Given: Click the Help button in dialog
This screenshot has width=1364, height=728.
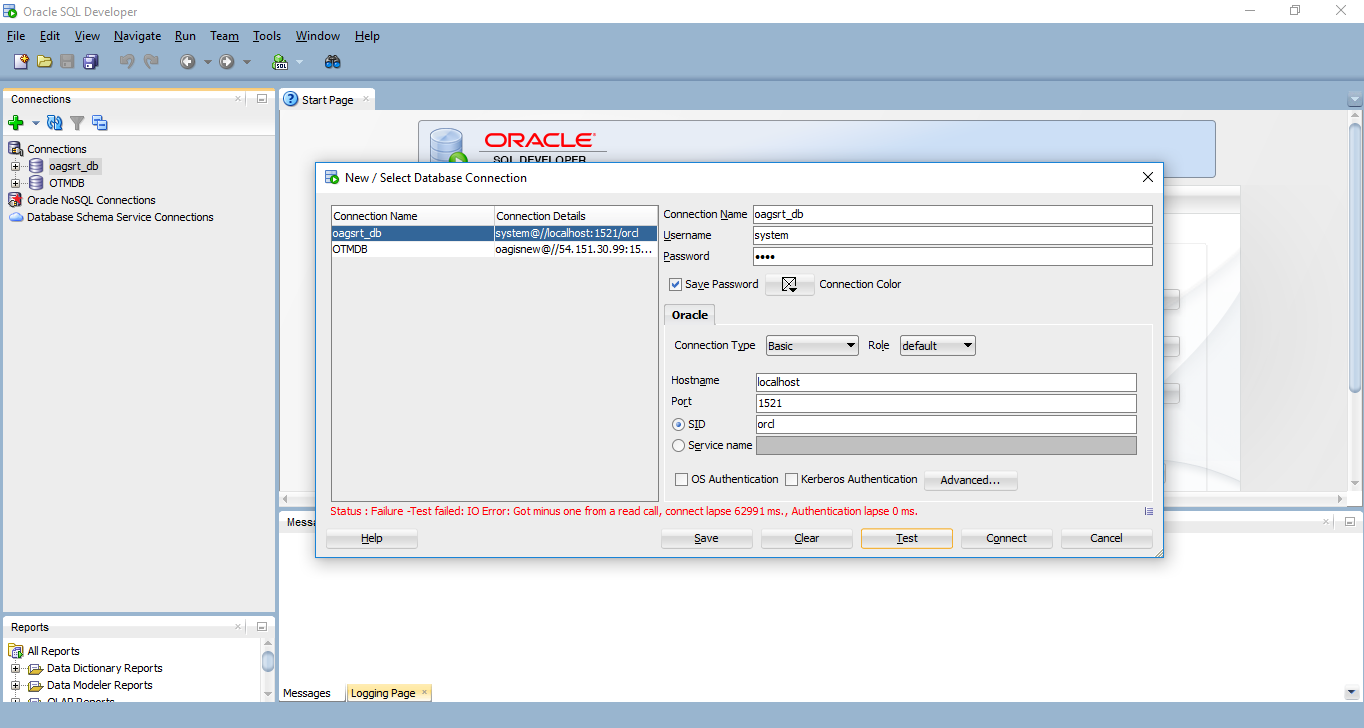Looking at the screenshot, I should 372,538.
